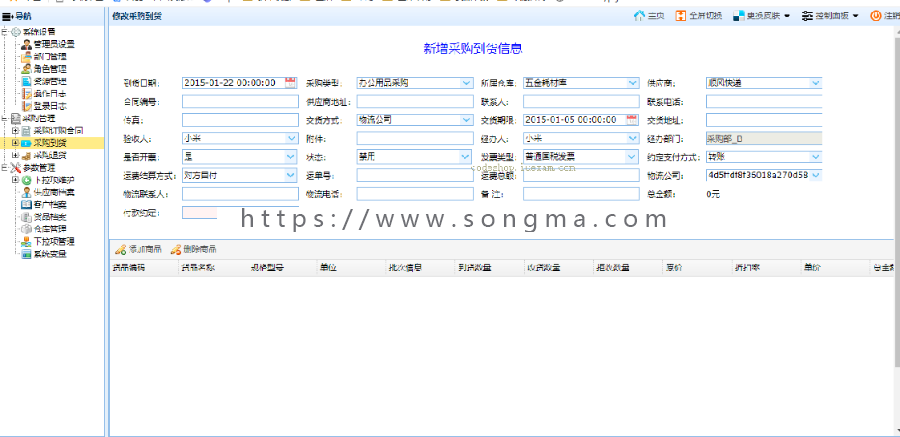Select the 下拉项维护 tree node
The image size is (900, 437).
(x=54, y=180)
